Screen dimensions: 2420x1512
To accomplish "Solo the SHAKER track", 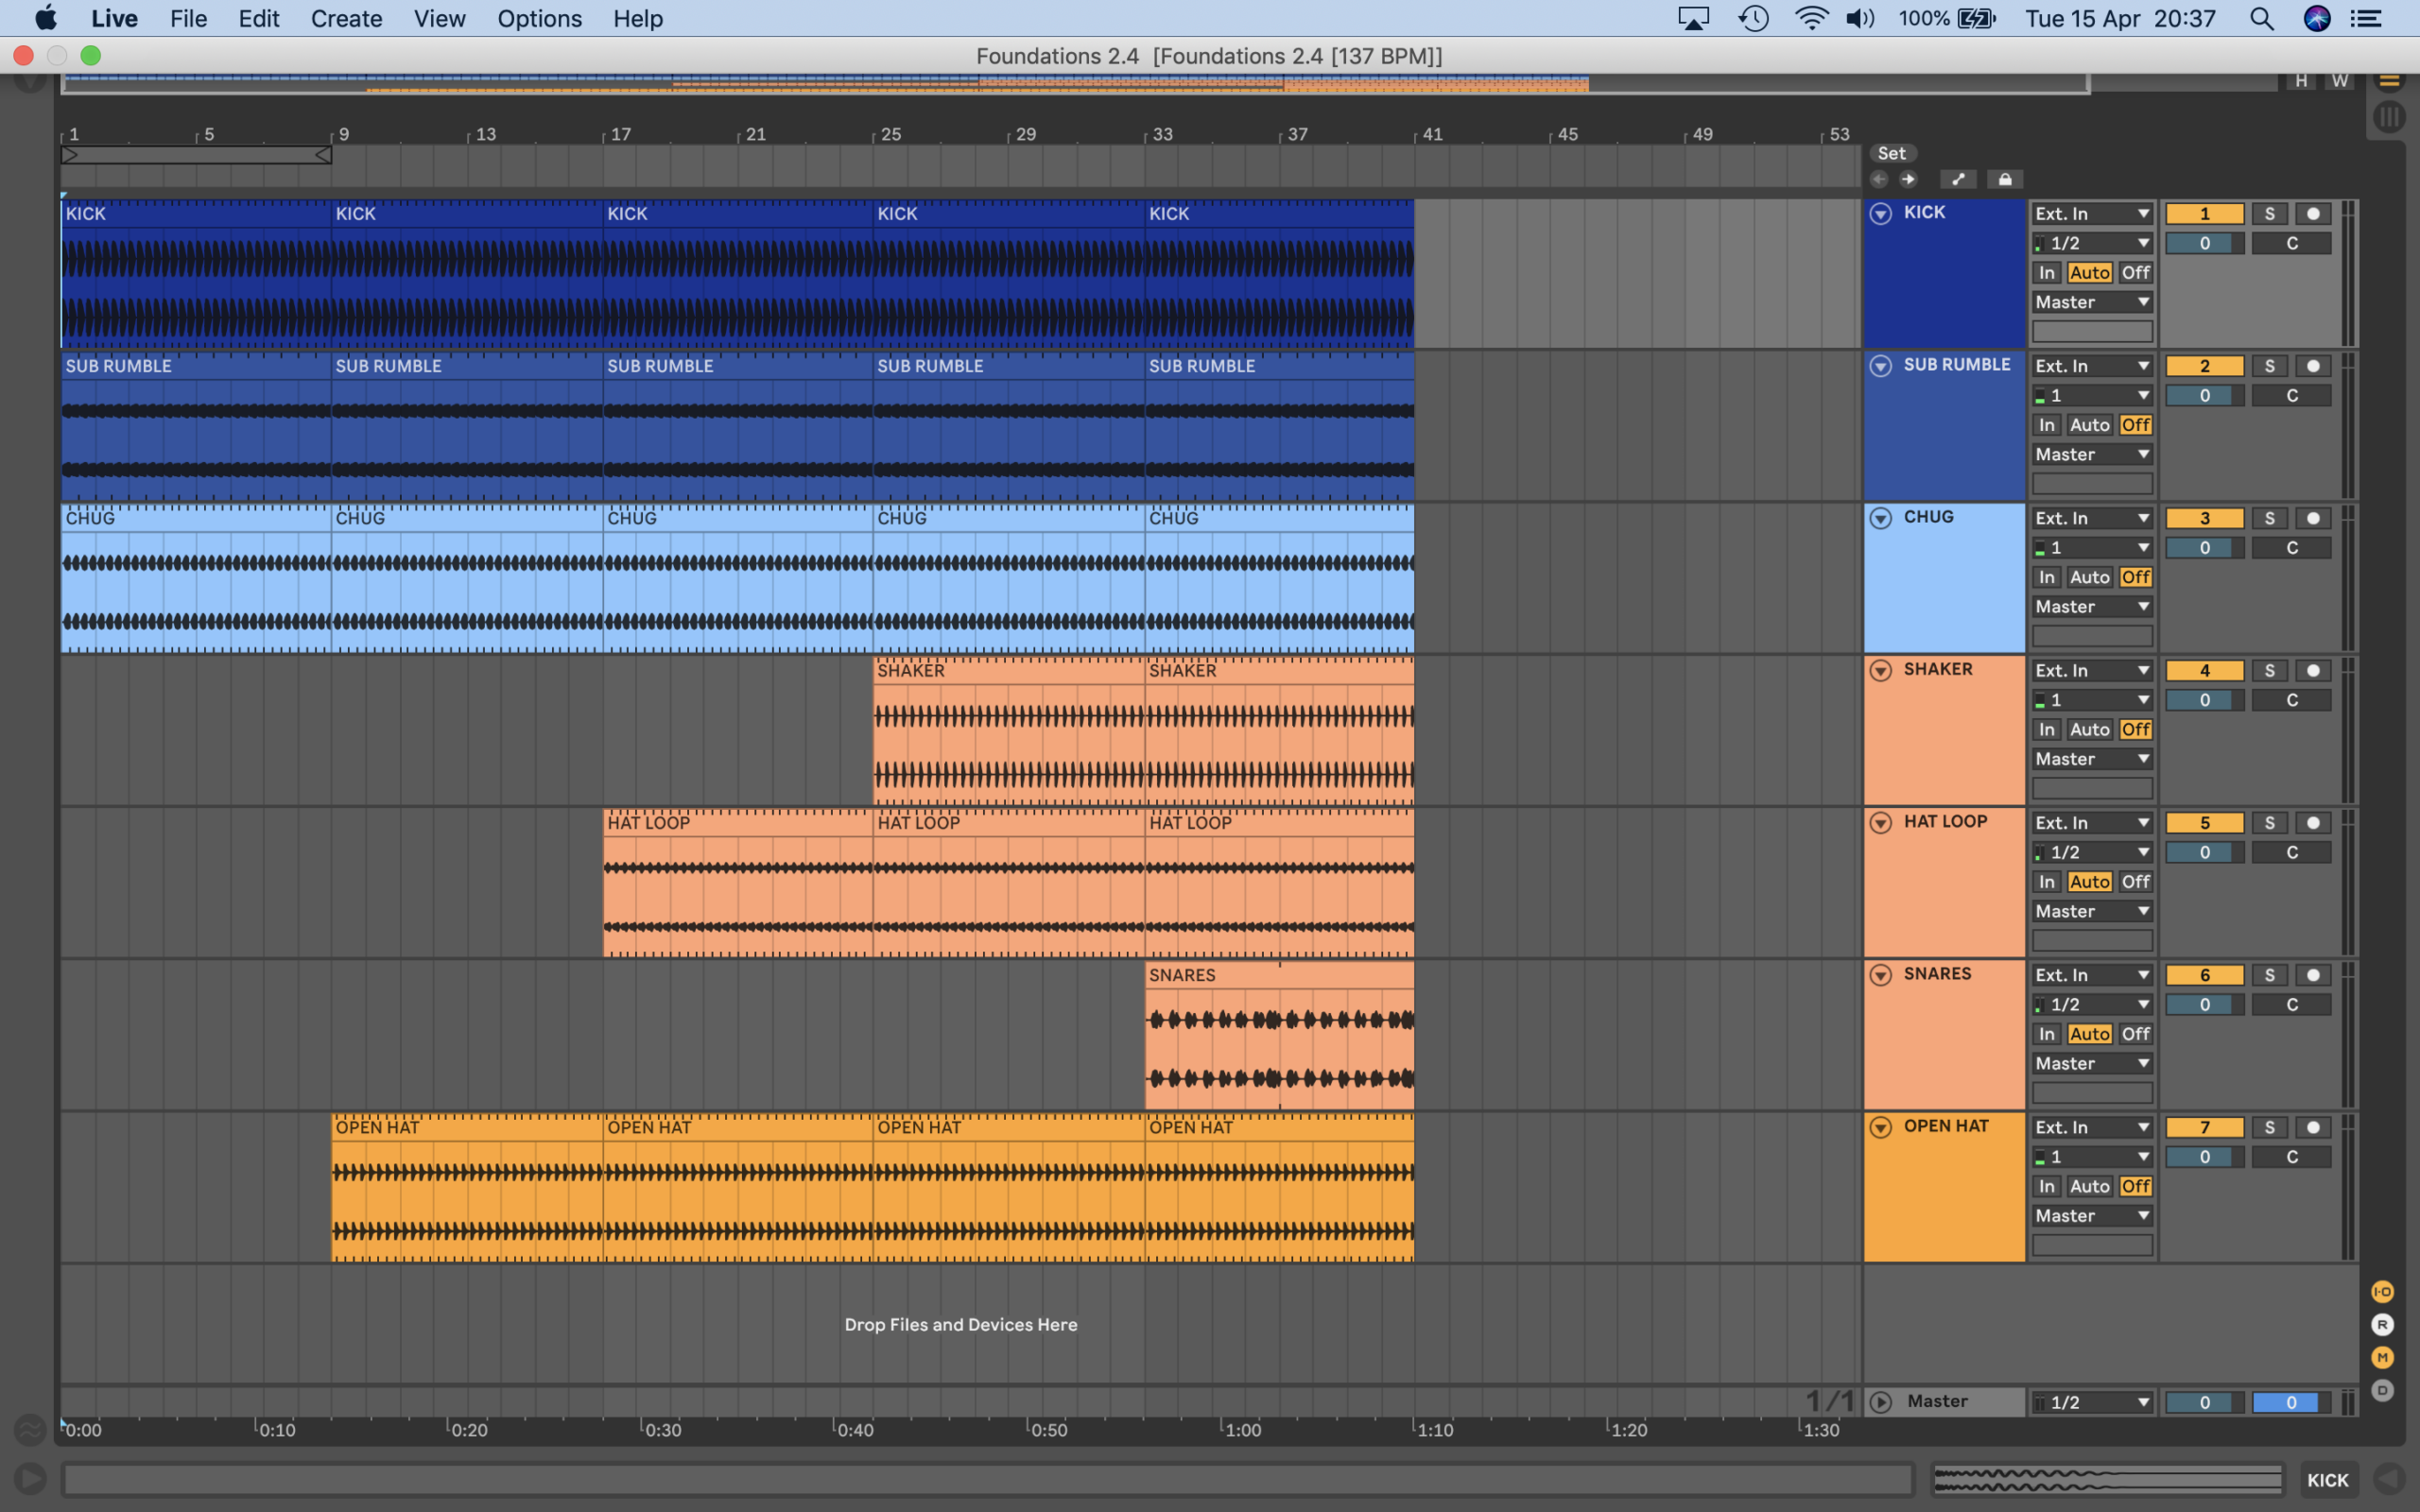I will [2269, 671].
